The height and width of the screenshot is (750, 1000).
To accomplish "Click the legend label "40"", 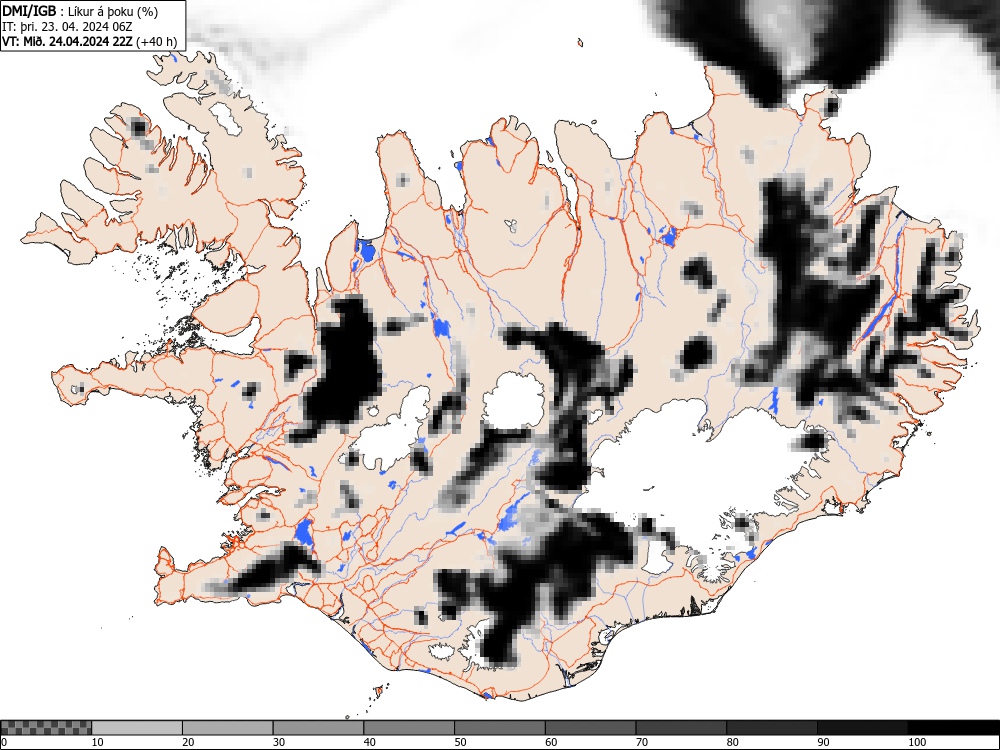I will point(369,742).
